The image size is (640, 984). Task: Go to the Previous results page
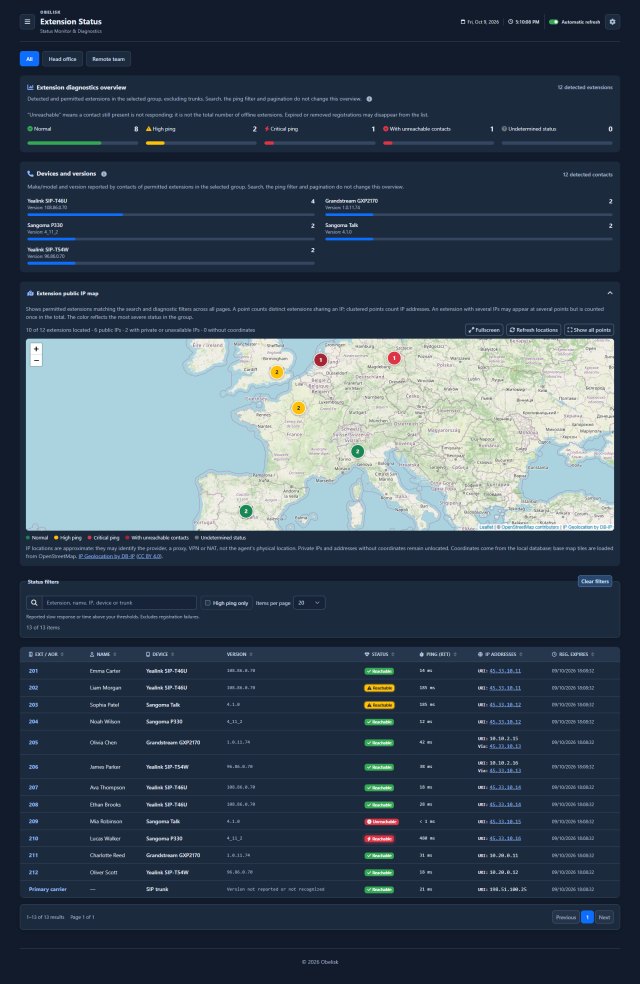tap(565, 917)
